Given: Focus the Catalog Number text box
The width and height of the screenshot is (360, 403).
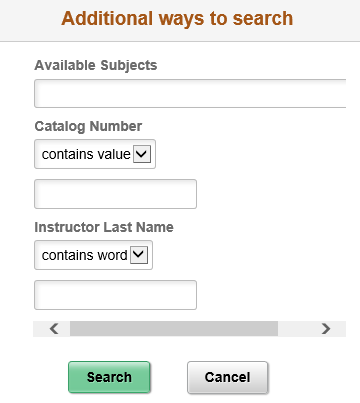Looking at the screenshot, I should pos(115,194).
